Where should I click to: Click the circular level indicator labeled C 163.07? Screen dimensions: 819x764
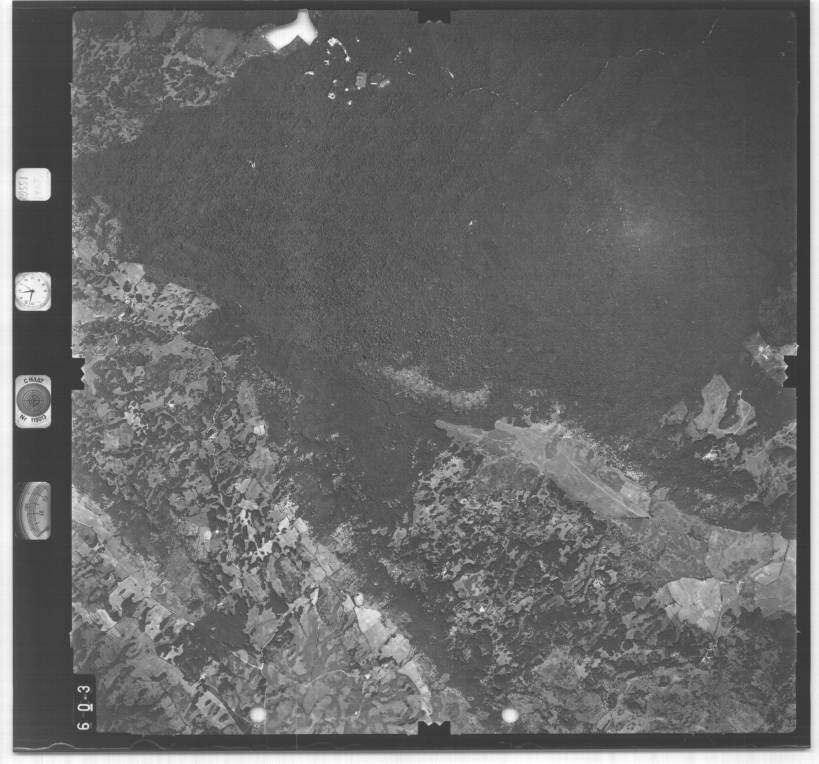[33, 400]
